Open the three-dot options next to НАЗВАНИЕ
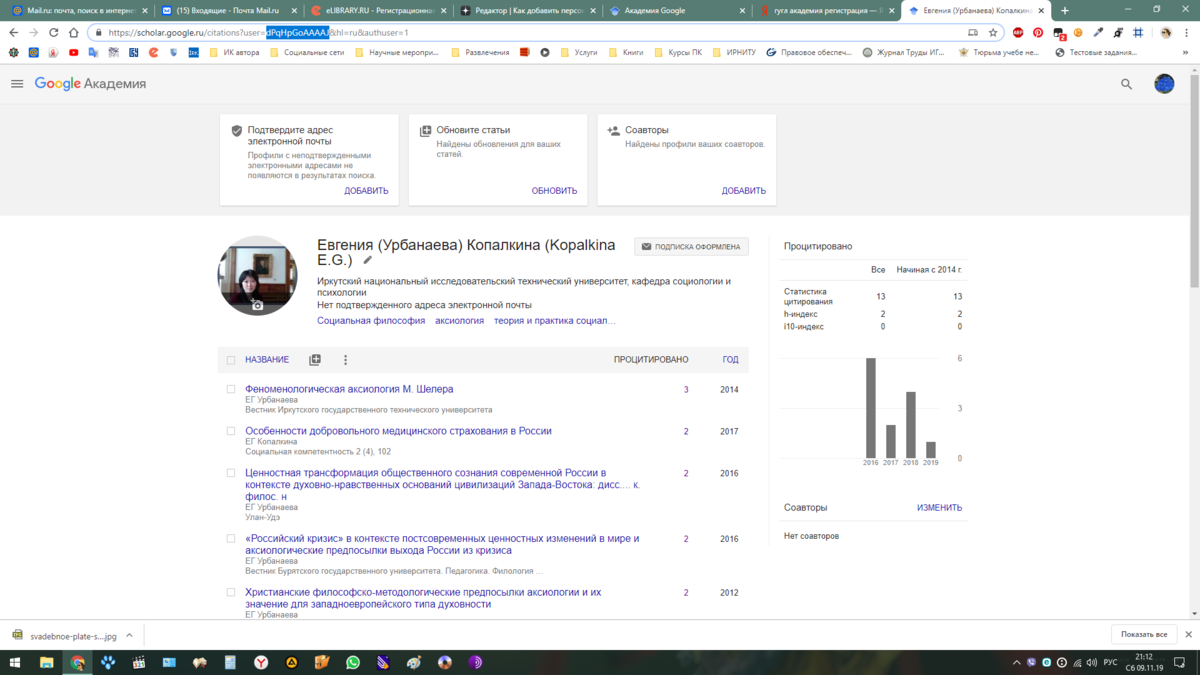Image resolution: width=1200 pixels, height=675 pixels. click(x=345, y=359)
